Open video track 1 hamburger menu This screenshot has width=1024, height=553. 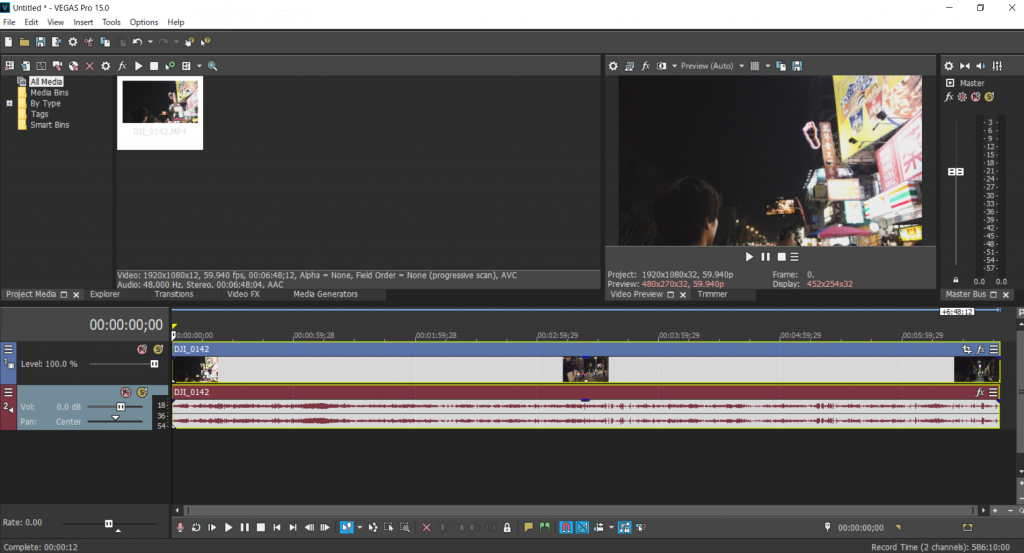click(8, 349)
